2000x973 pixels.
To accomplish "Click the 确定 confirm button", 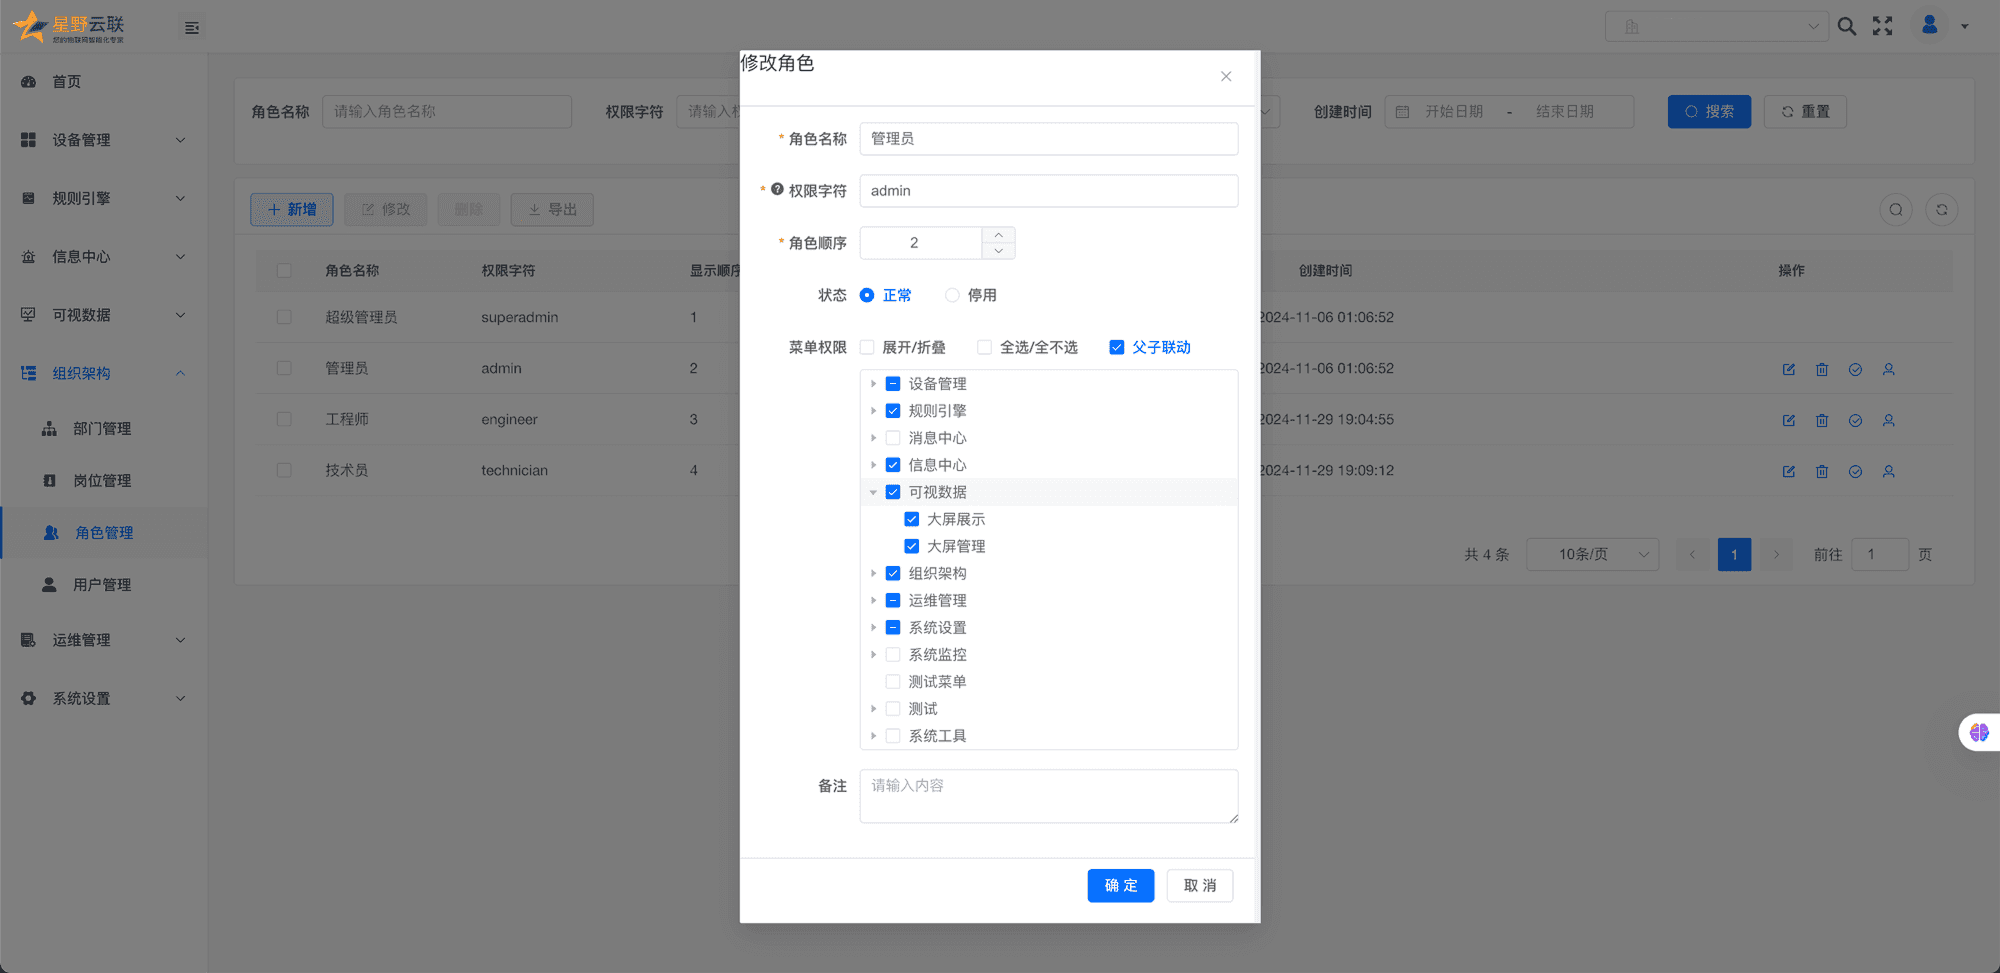I will (x=1120, y=885).
